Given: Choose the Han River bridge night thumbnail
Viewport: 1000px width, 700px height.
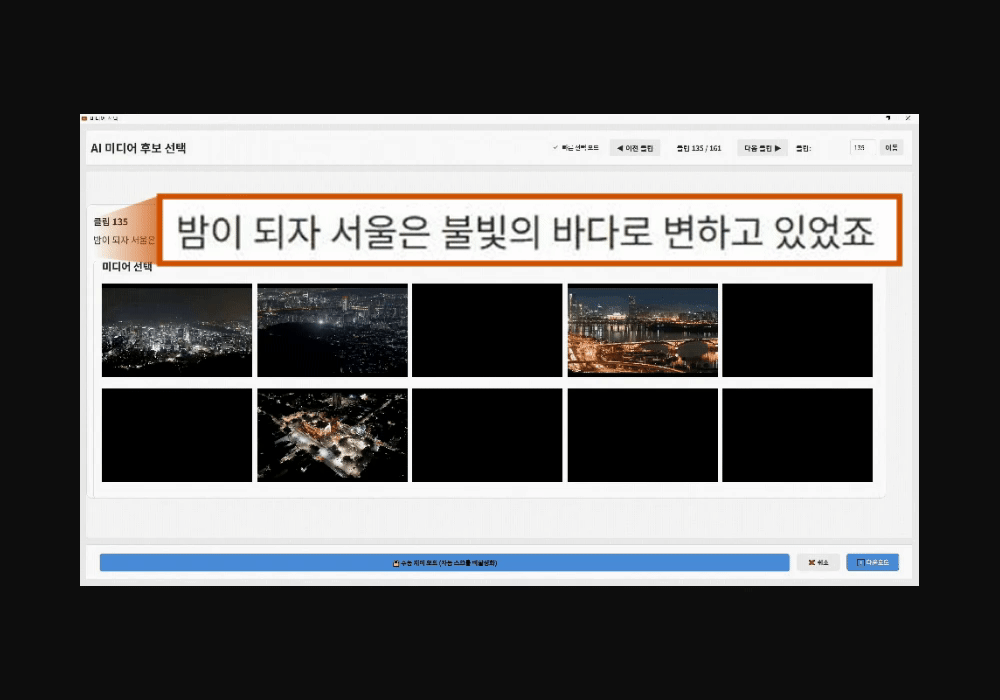Looking at the screenshot, I should (x=642, y=330).
